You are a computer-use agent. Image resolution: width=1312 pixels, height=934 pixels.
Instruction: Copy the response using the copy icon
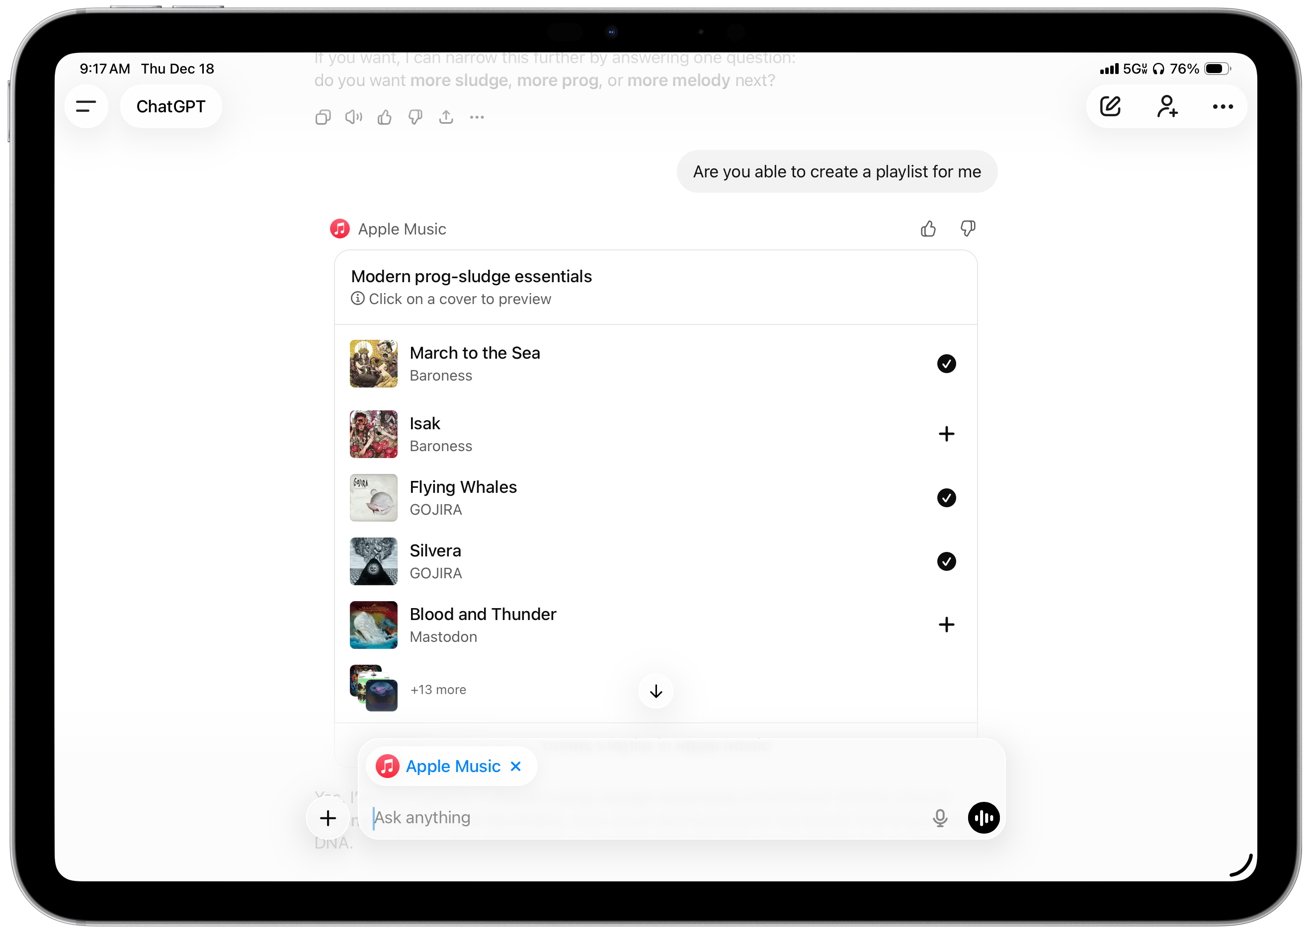(x=323, y=117)
